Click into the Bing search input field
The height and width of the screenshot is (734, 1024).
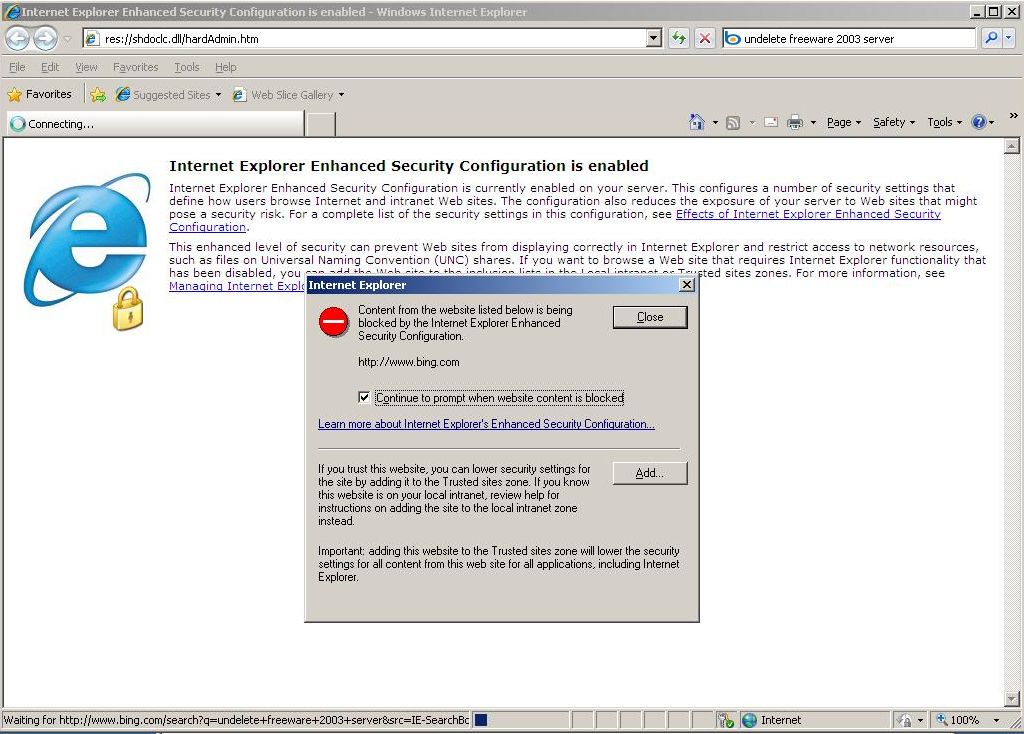coord(855,39)
